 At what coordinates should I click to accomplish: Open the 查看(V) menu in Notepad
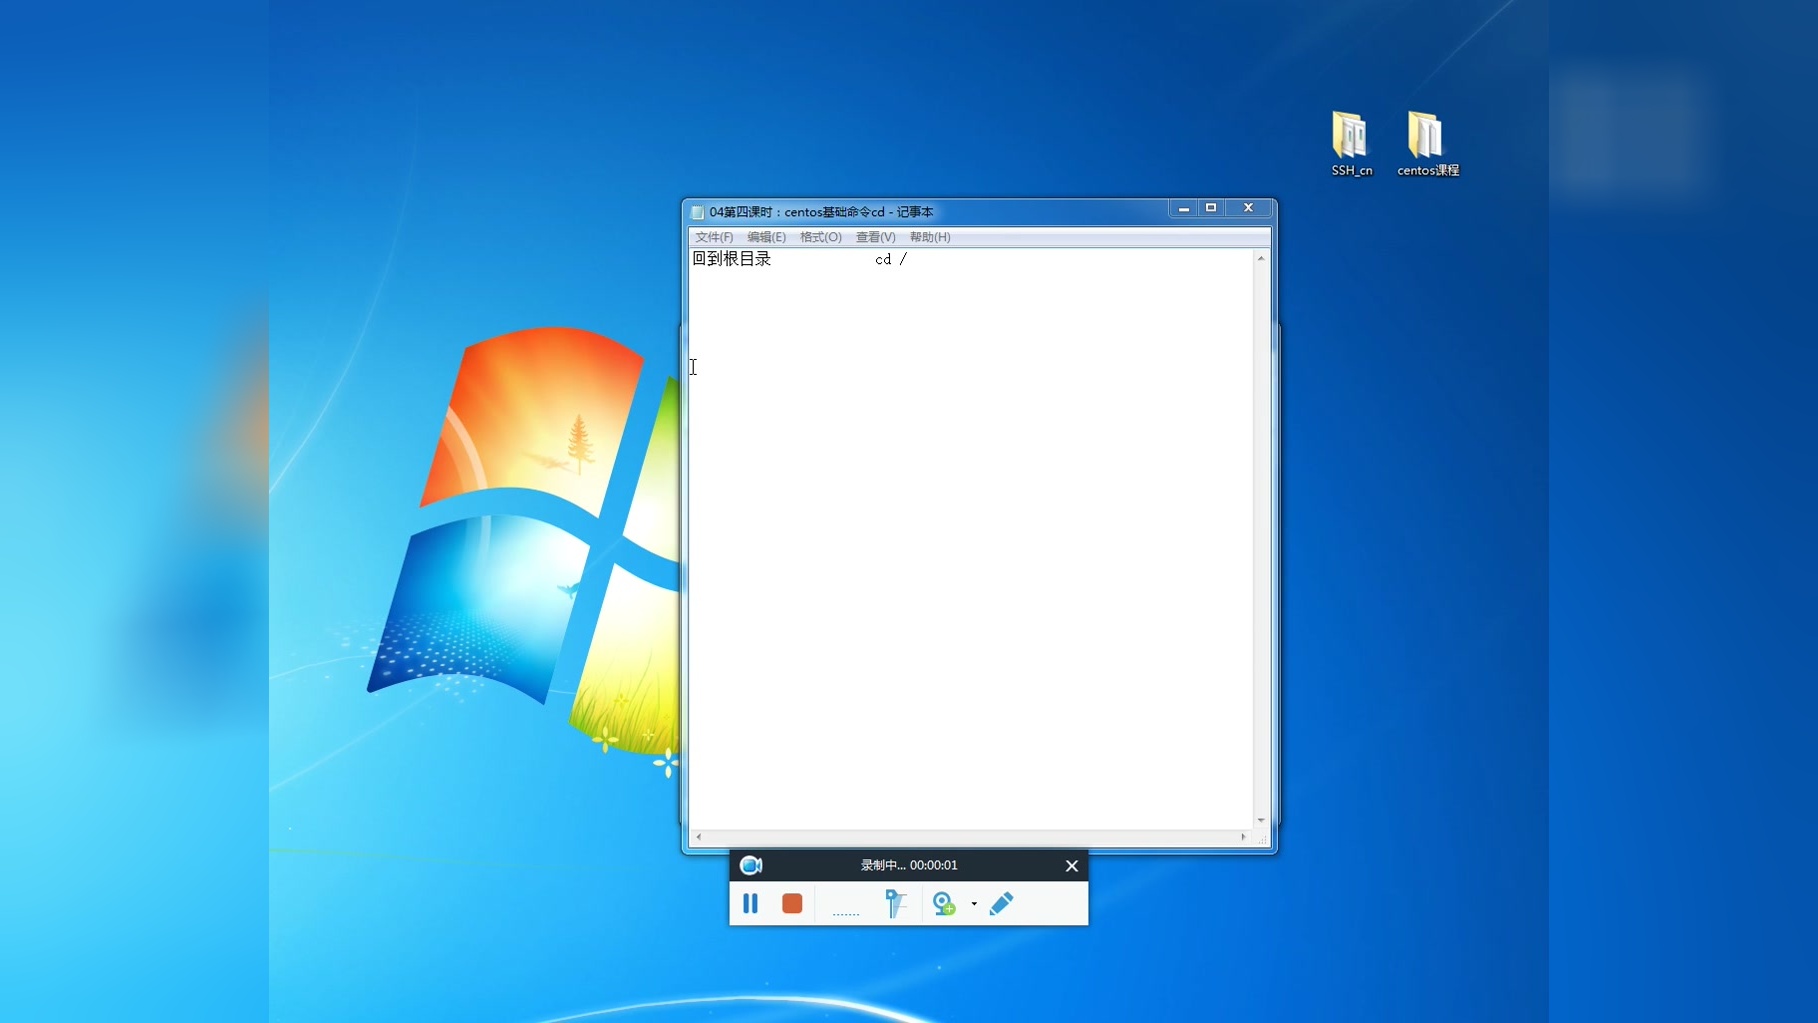(875, 237)
